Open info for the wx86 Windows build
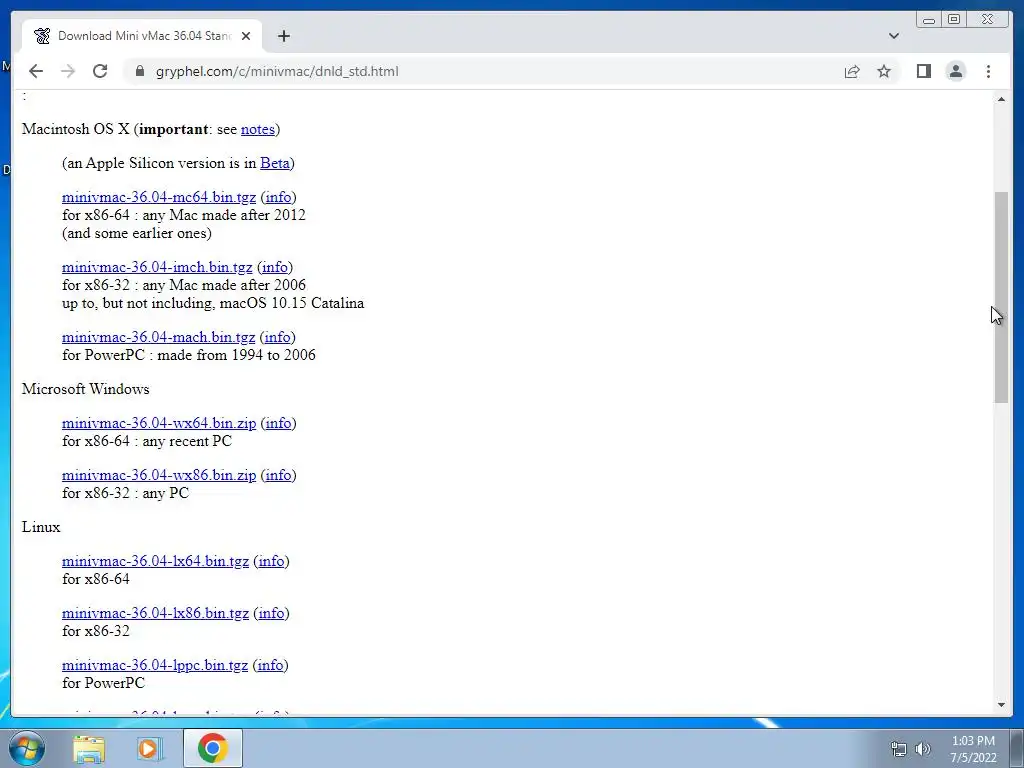The image size is (1024, 768). pyautogui.click(x=278, y=475)
